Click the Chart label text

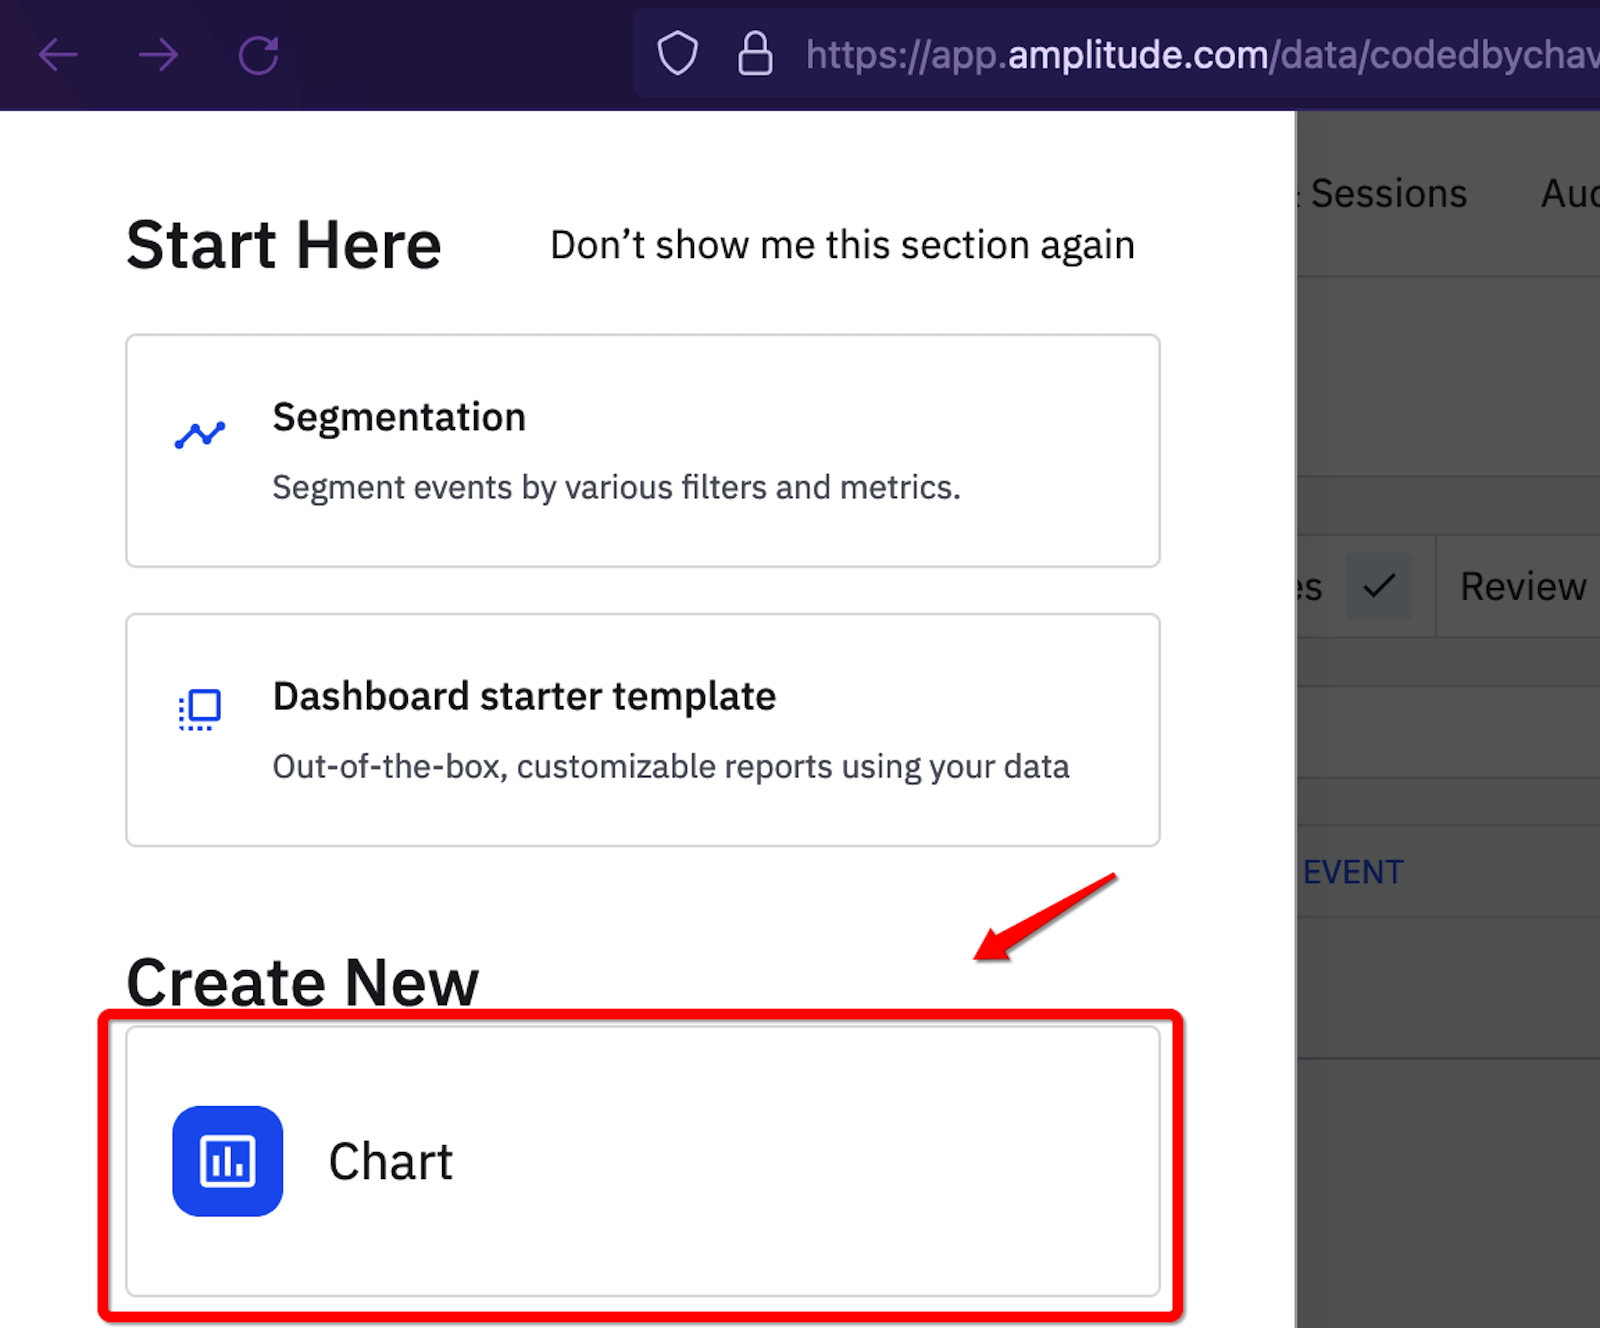click(390, 1160)
